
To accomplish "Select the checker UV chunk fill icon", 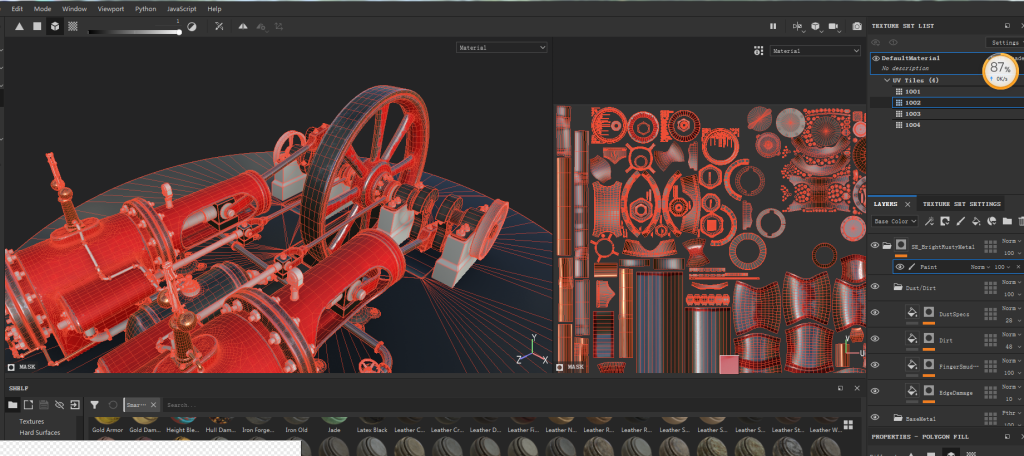I will tap(73, 27).
